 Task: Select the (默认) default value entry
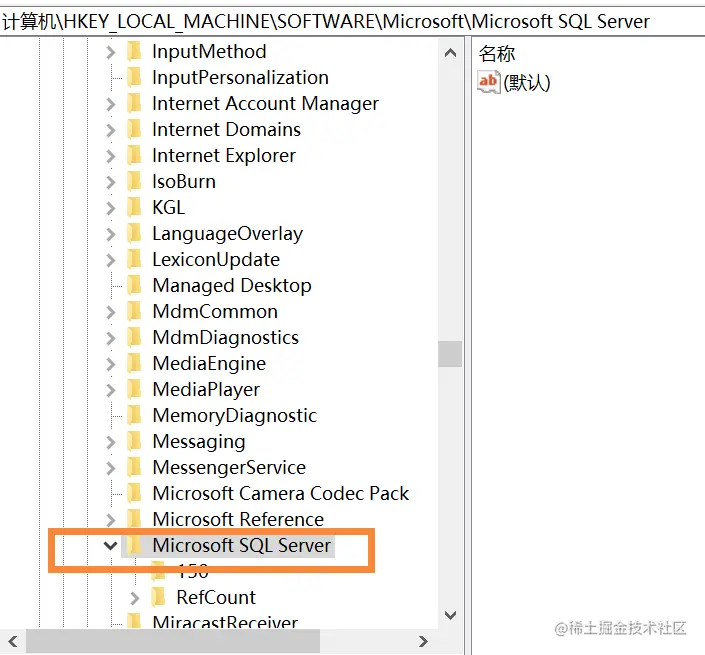point(527,83)
